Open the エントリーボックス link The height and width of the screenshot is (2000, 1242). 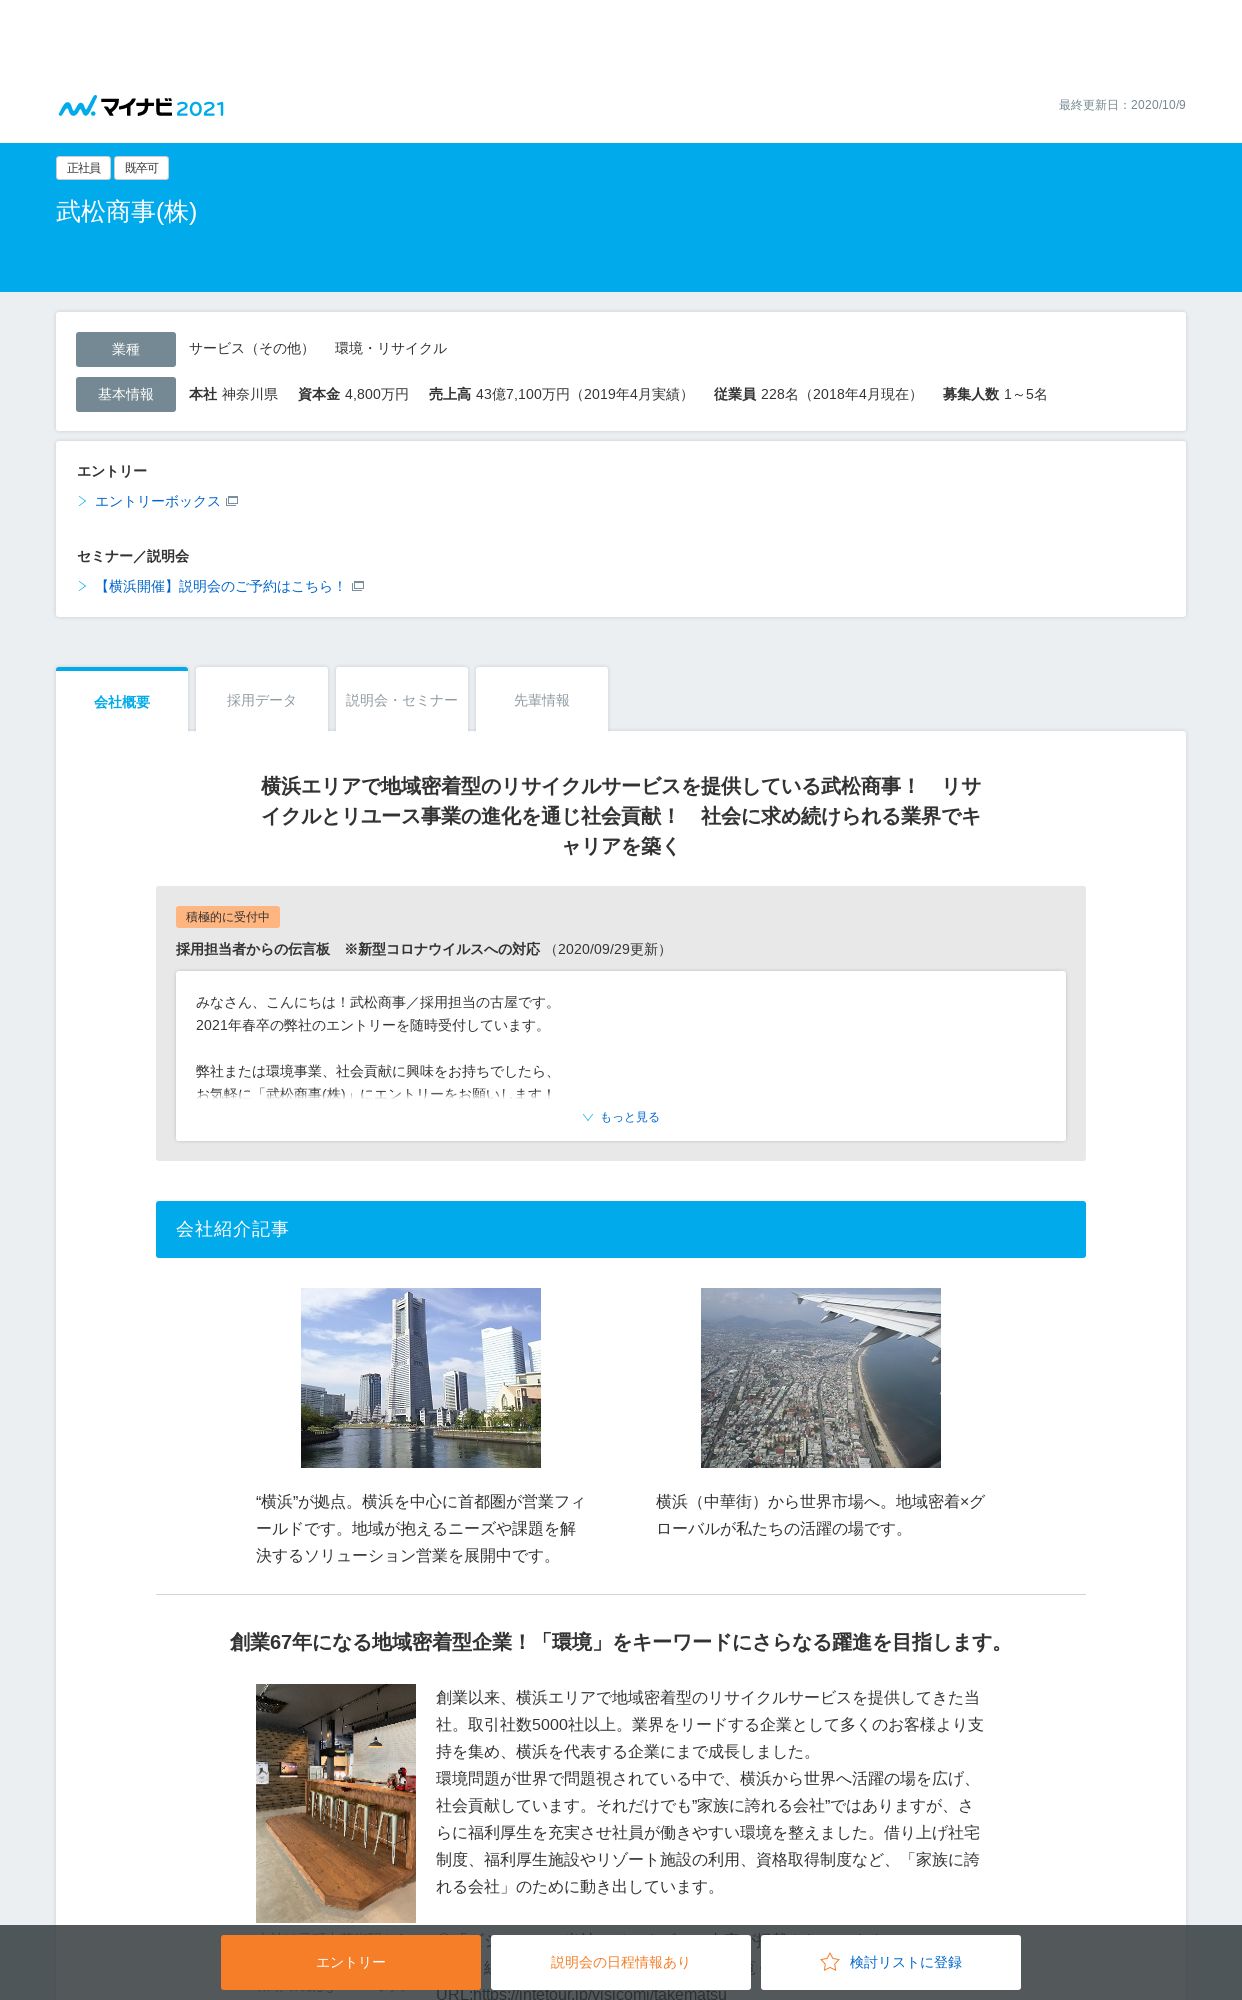157,501
